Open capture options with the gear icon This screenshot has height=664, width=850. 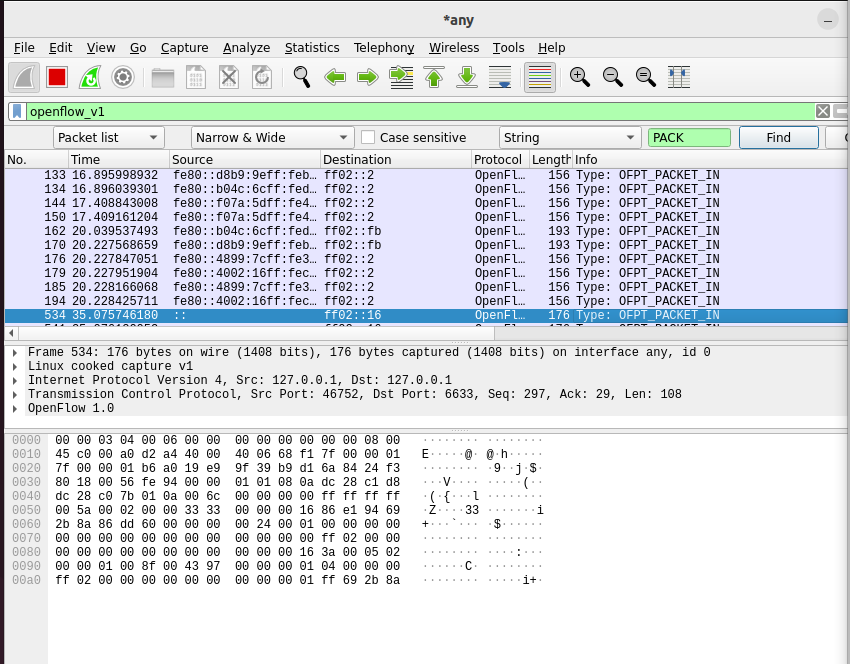tap(123, 78)
